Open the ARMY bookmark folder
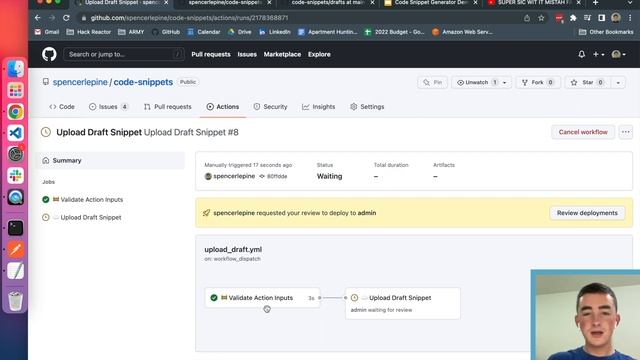The width and height of the screenshot is (640, 360). [x=131, y=32]
